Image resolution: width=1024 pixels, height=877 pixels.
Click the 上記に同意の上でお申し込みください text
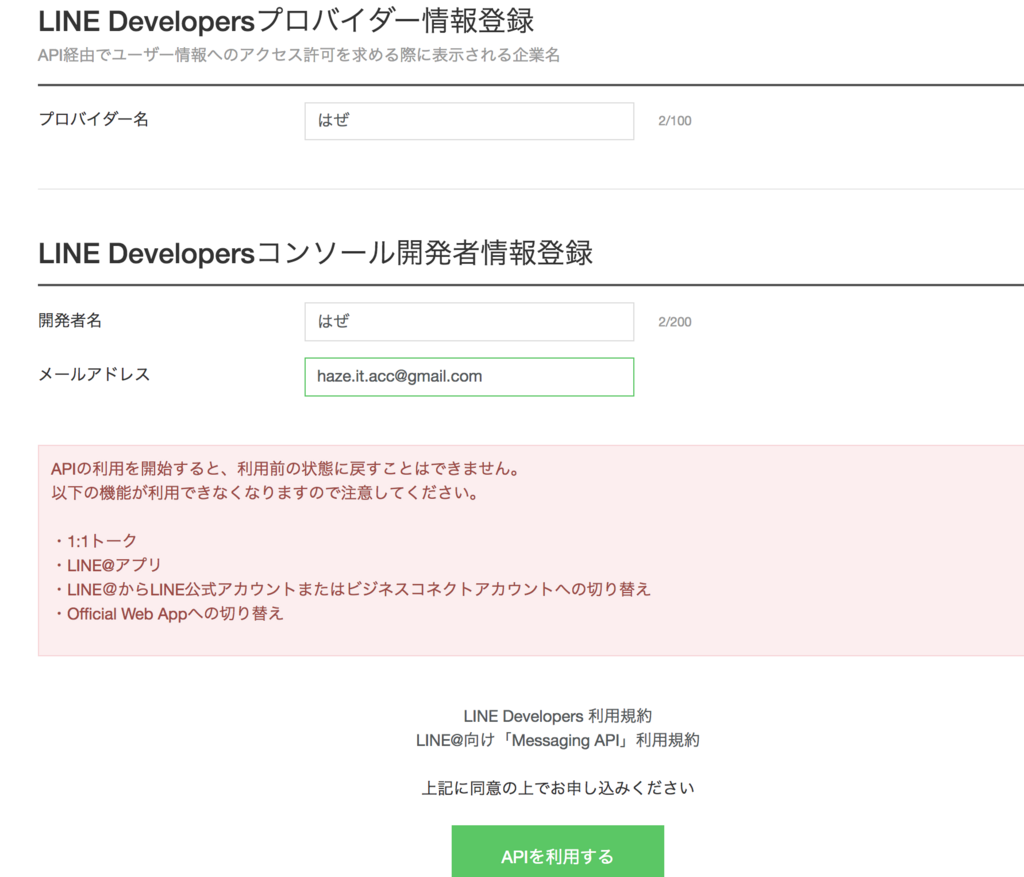coord(558,788)
